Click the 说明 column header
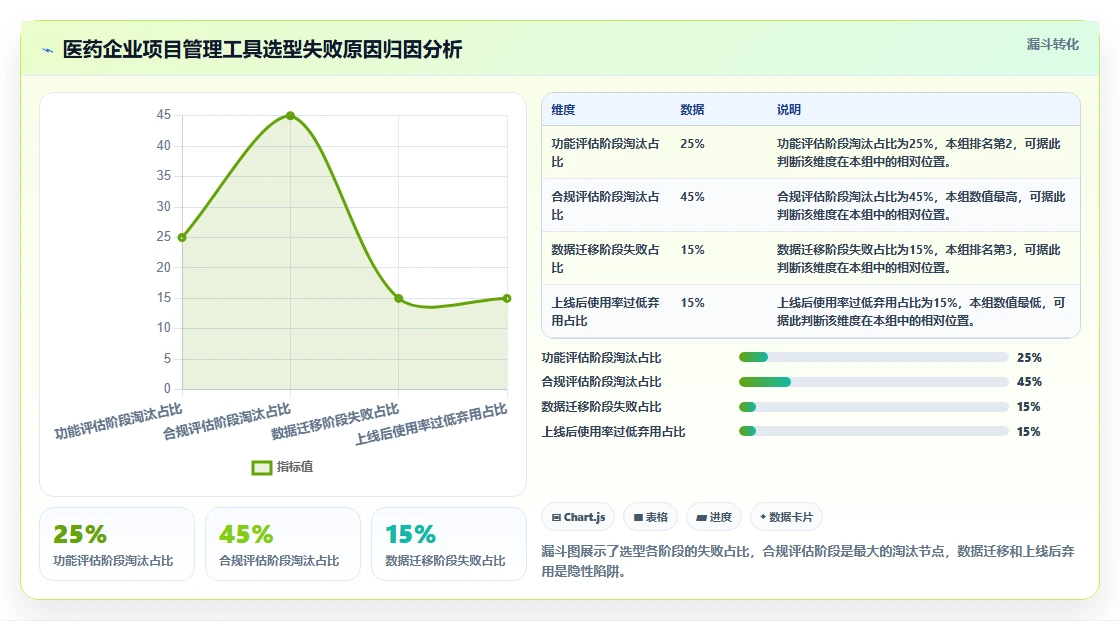The image size is (1120, 621). point(789,109)
